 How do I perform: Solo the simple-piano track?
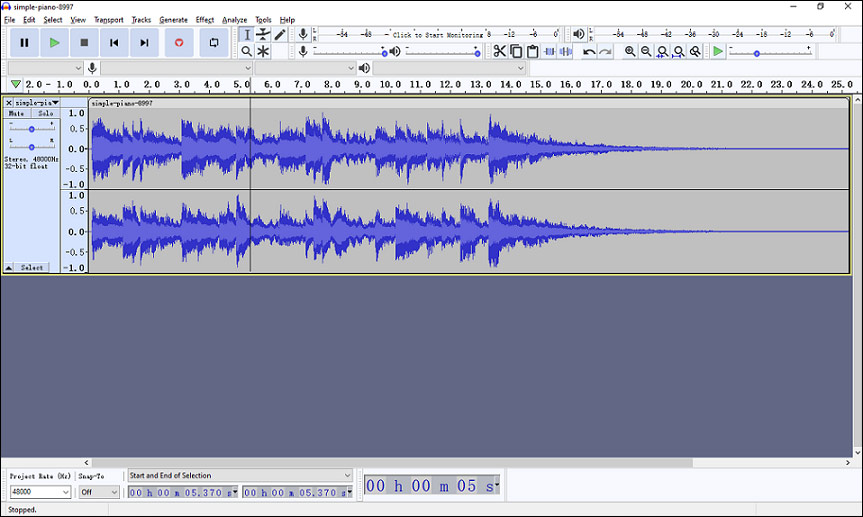point(46,113)
